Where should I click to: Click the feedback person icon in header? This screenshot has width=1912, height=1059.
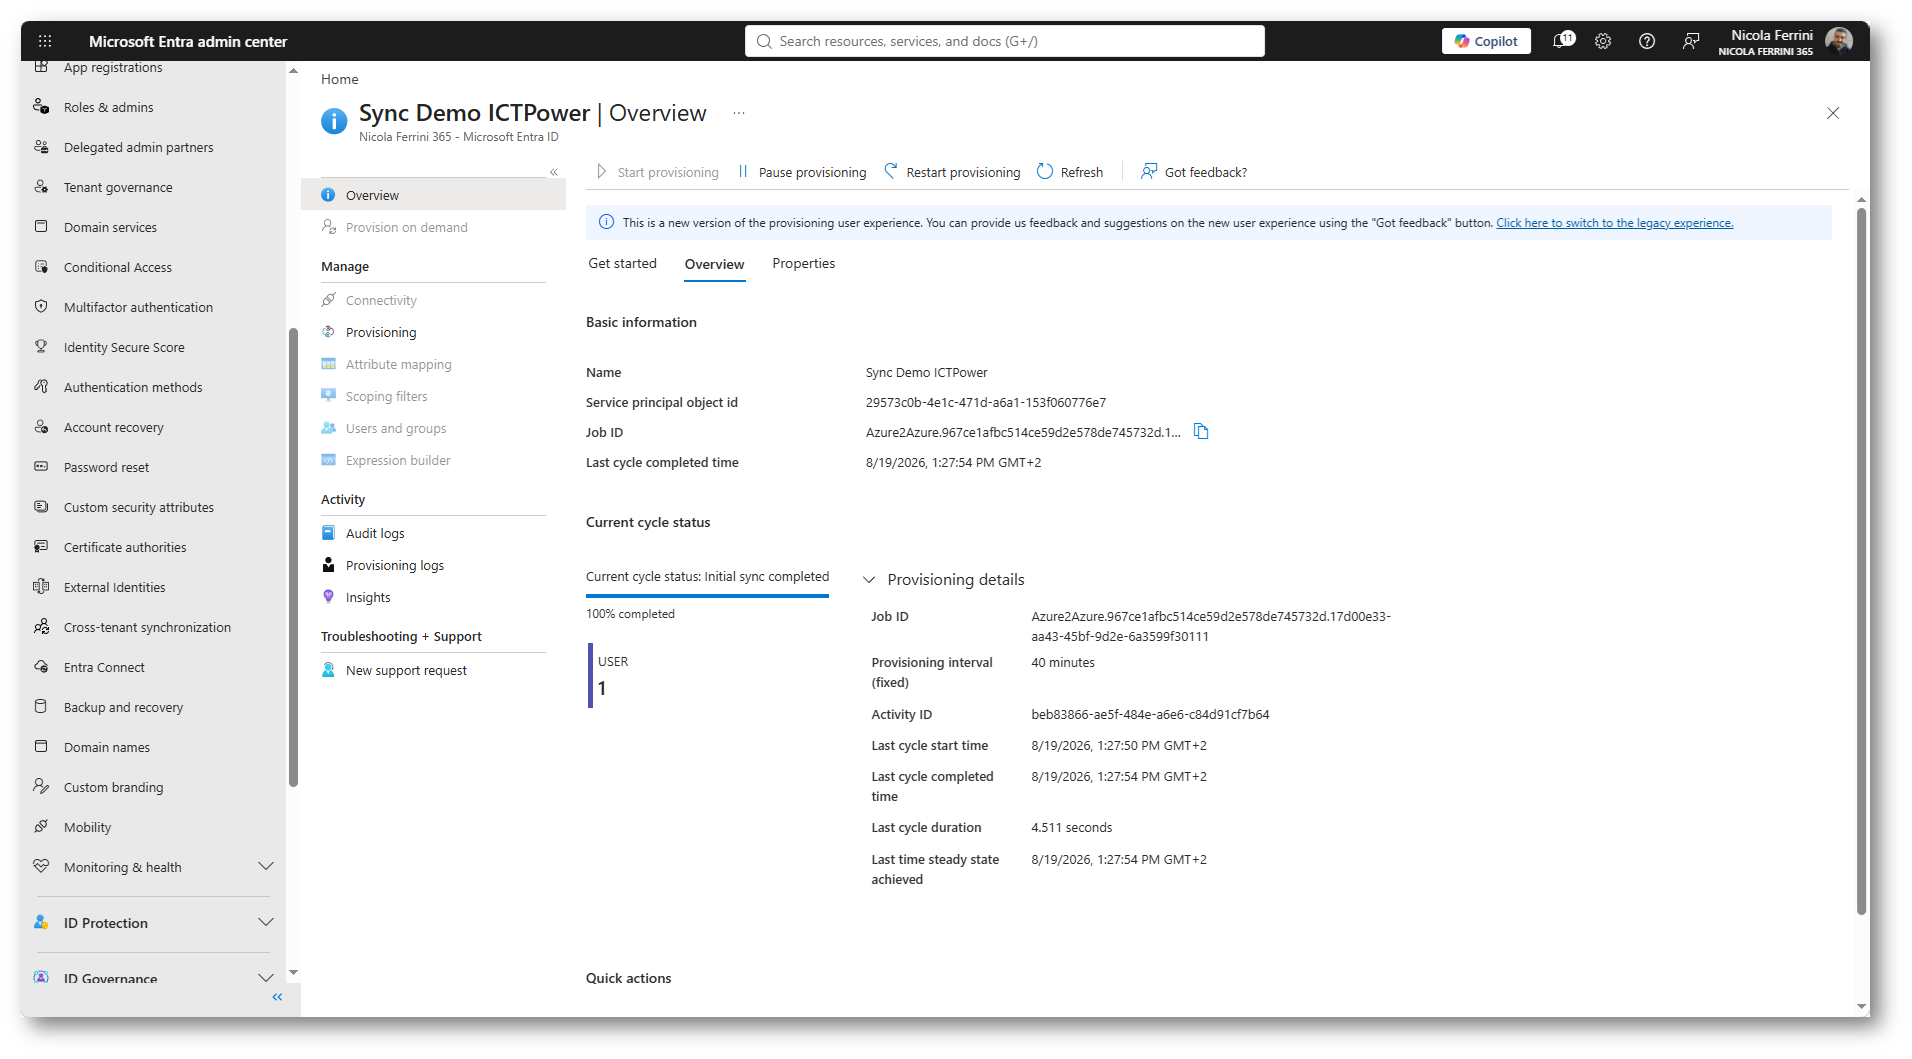click(1691, 41)
